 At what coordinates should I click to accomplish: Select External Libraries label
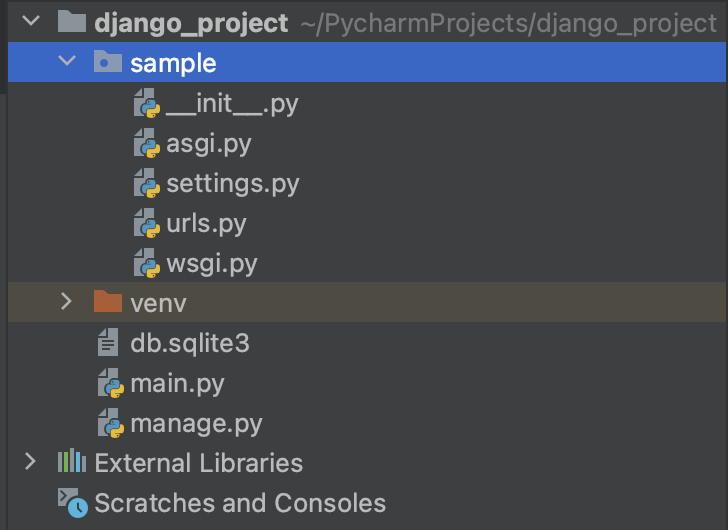click(199, 463)
